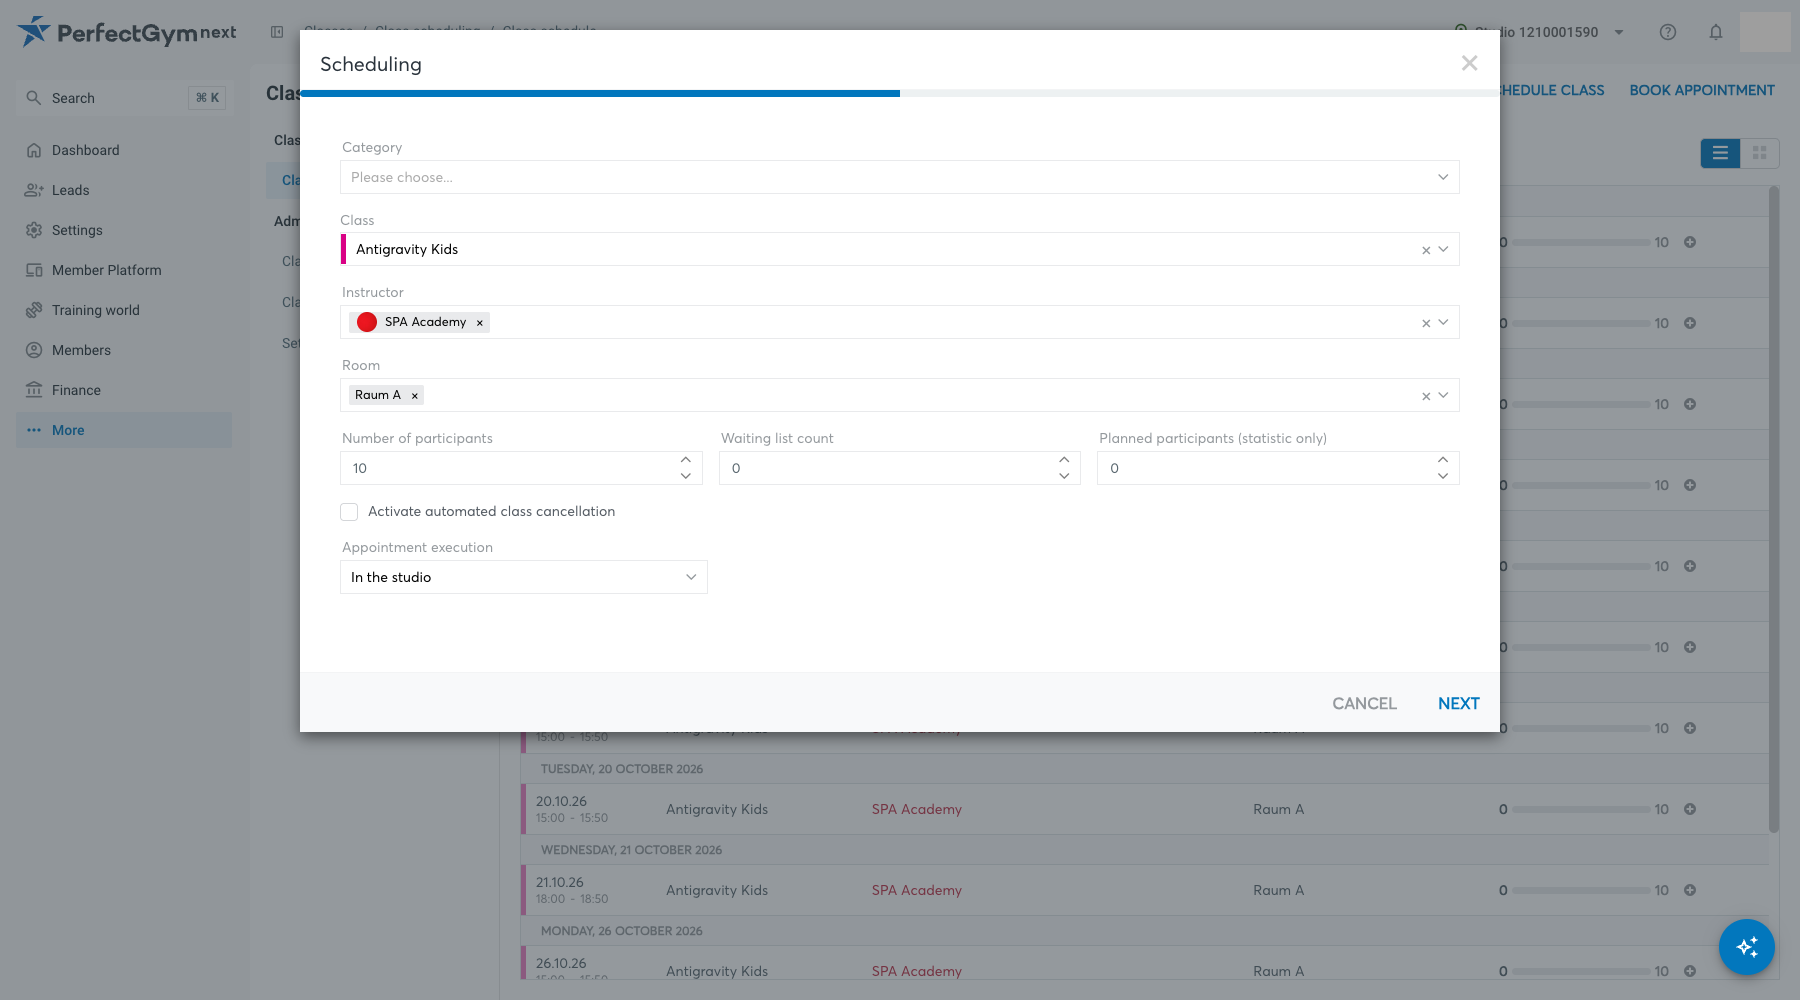Viewport: 1800px width, 1000px height.
Task: Increase the Waiting list count
Action: pos(1064,460)
